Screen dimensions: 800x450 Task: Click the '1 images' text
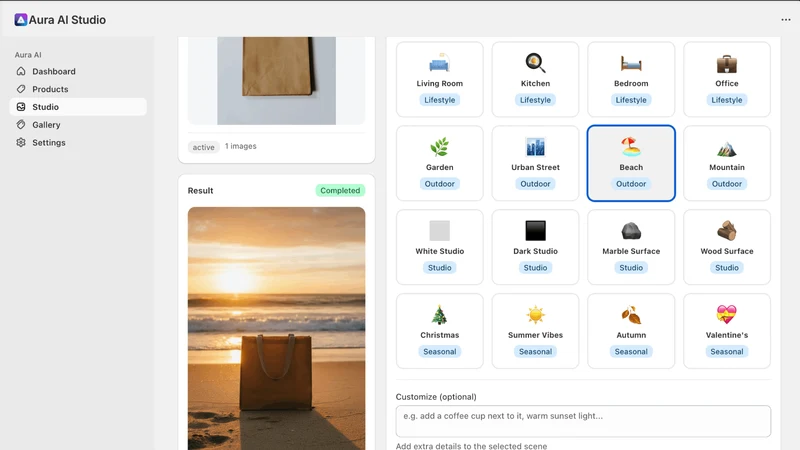pos(241,146)
